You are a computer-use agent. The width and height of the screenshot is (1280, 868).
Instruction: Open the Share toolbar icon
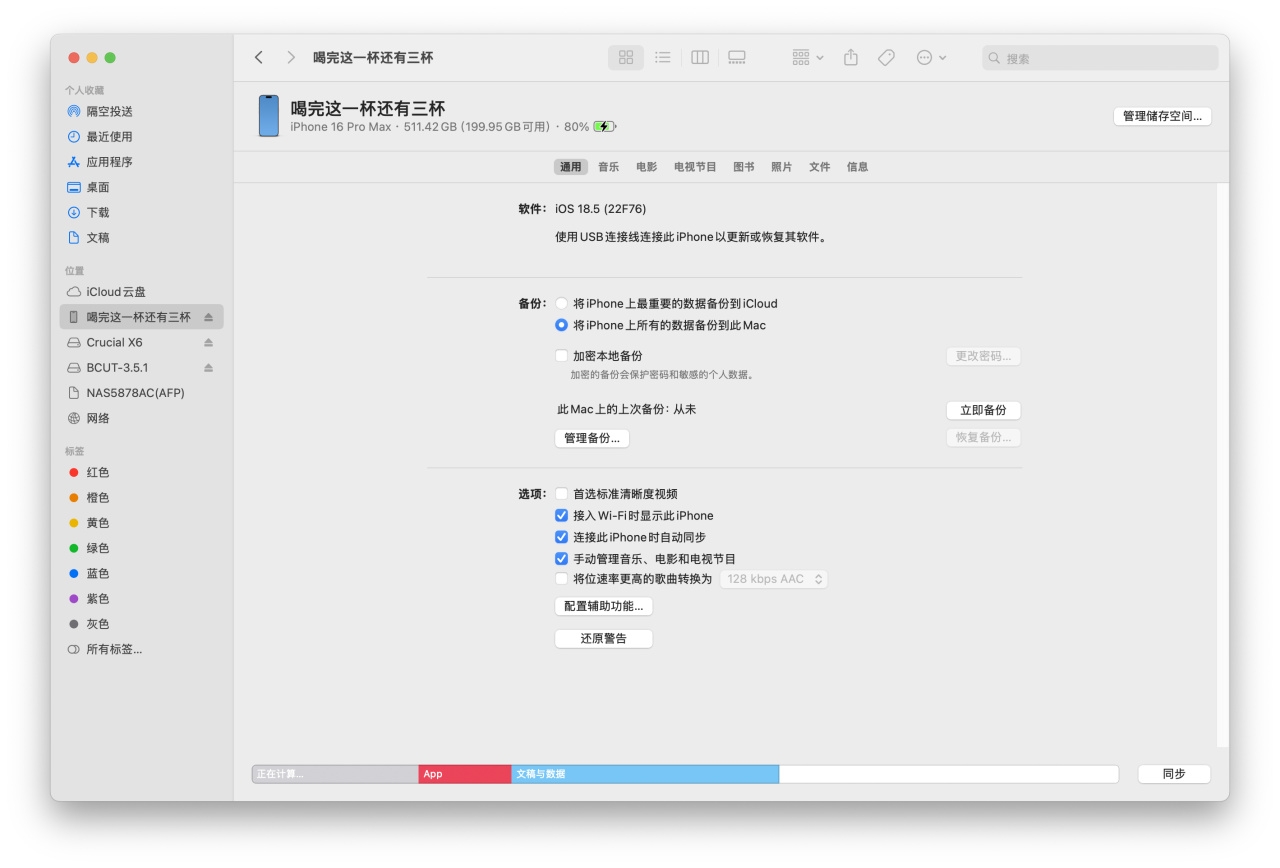pyautogui.click(x=851, y=58)
